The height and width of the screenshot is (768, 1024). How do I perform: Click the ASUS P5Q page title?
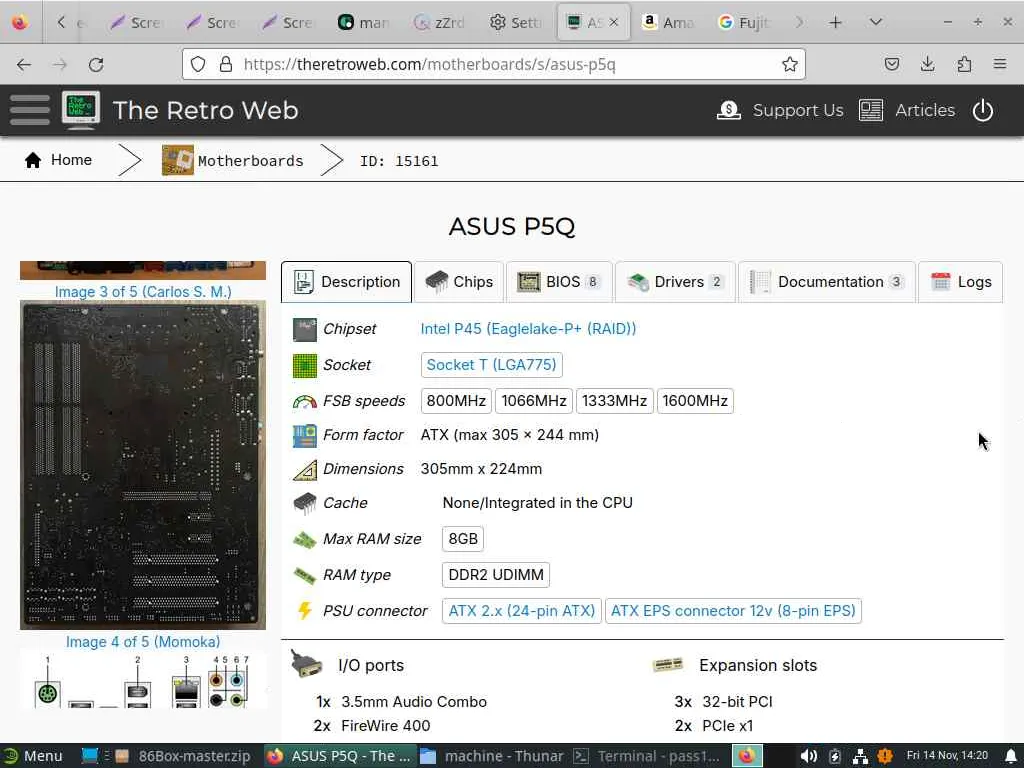point(512,227)
